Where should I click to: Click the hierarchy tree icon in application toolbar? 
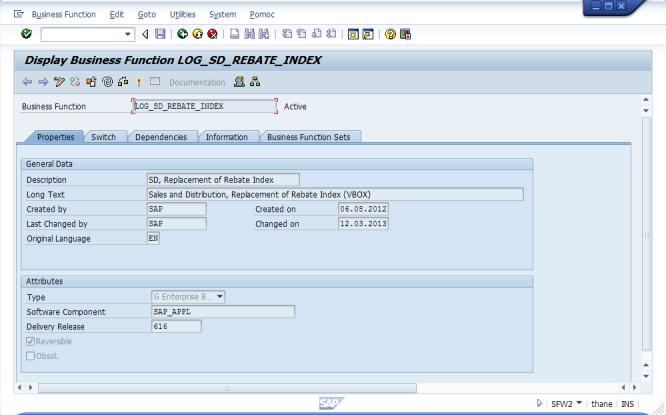[255, 82]
